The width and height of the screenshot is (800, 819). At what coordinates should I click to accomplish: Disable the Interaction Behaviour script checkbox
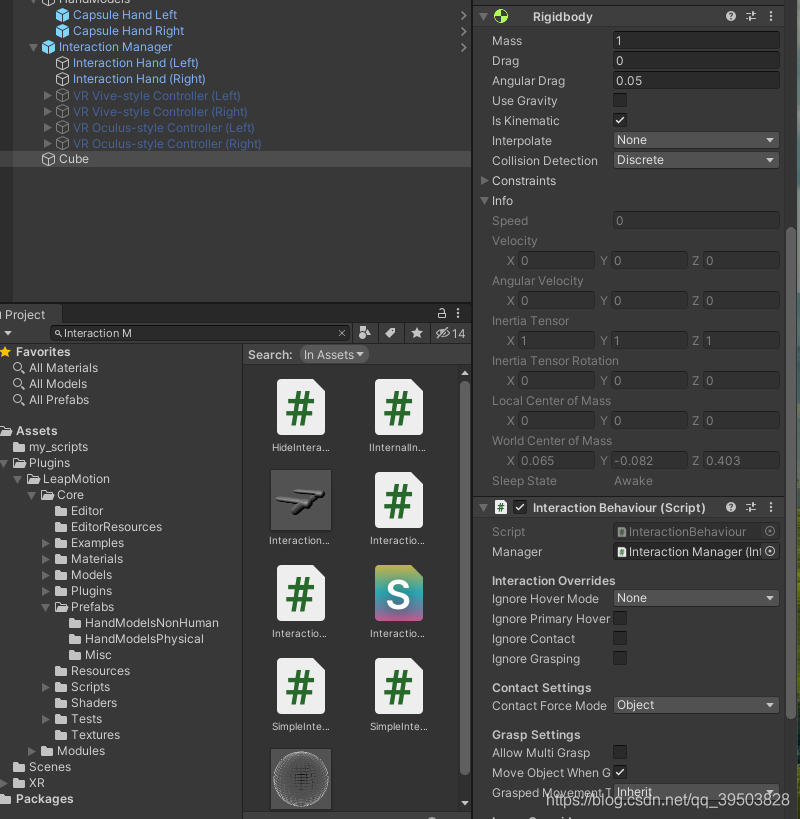click(520, 507)
